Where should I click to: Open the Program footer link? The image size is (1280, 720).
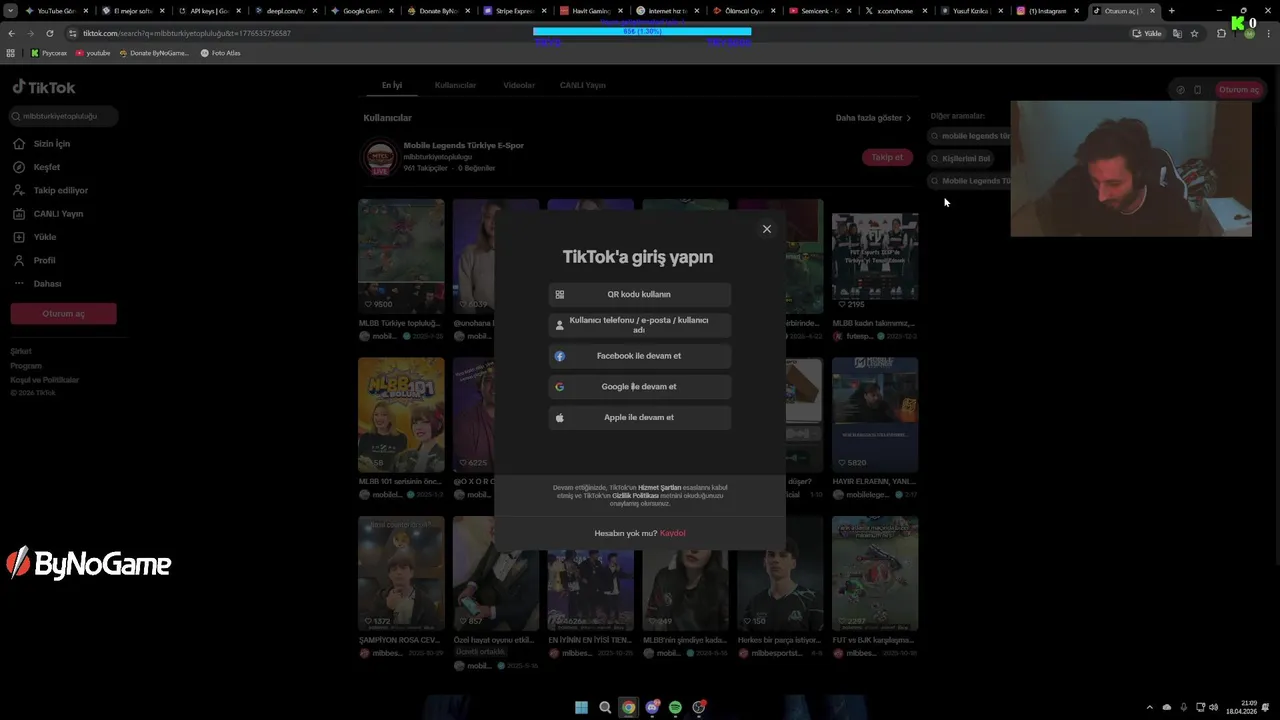26,366
